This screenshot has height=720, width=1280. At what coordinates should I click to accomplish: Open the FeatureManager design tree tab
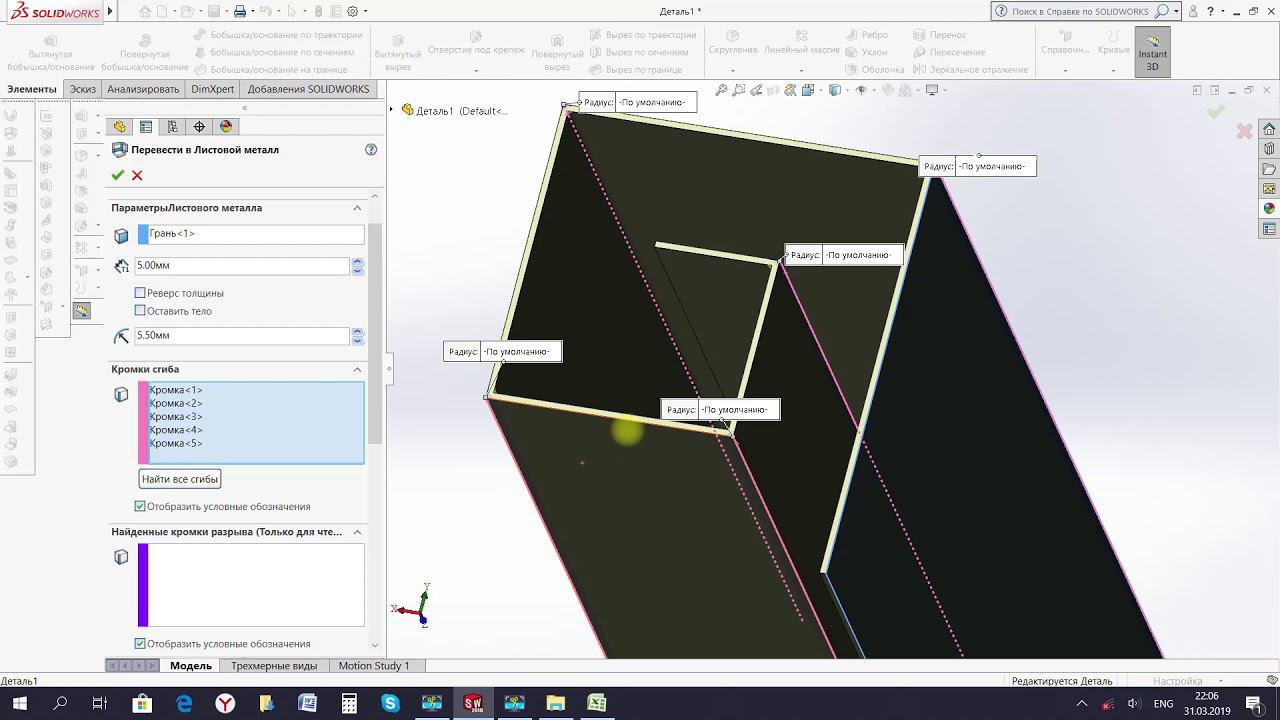click(x=120, y=127)
